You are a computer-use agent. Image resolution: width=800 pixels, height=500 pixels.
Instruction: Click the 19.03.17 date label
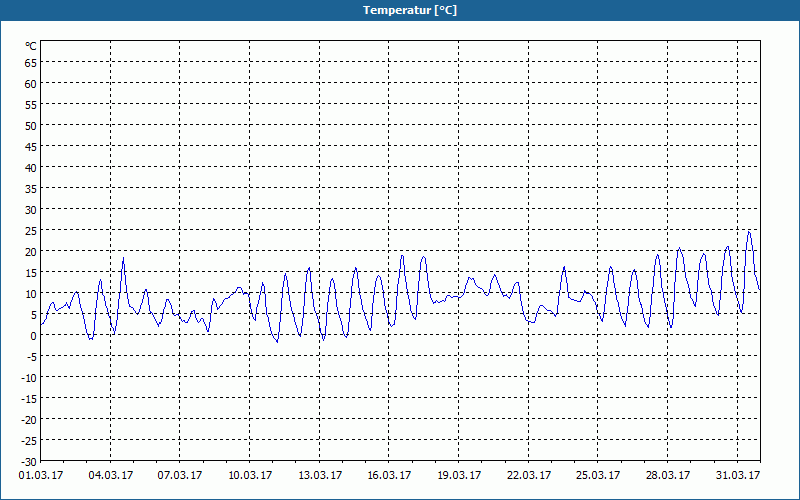coord(459,475)
